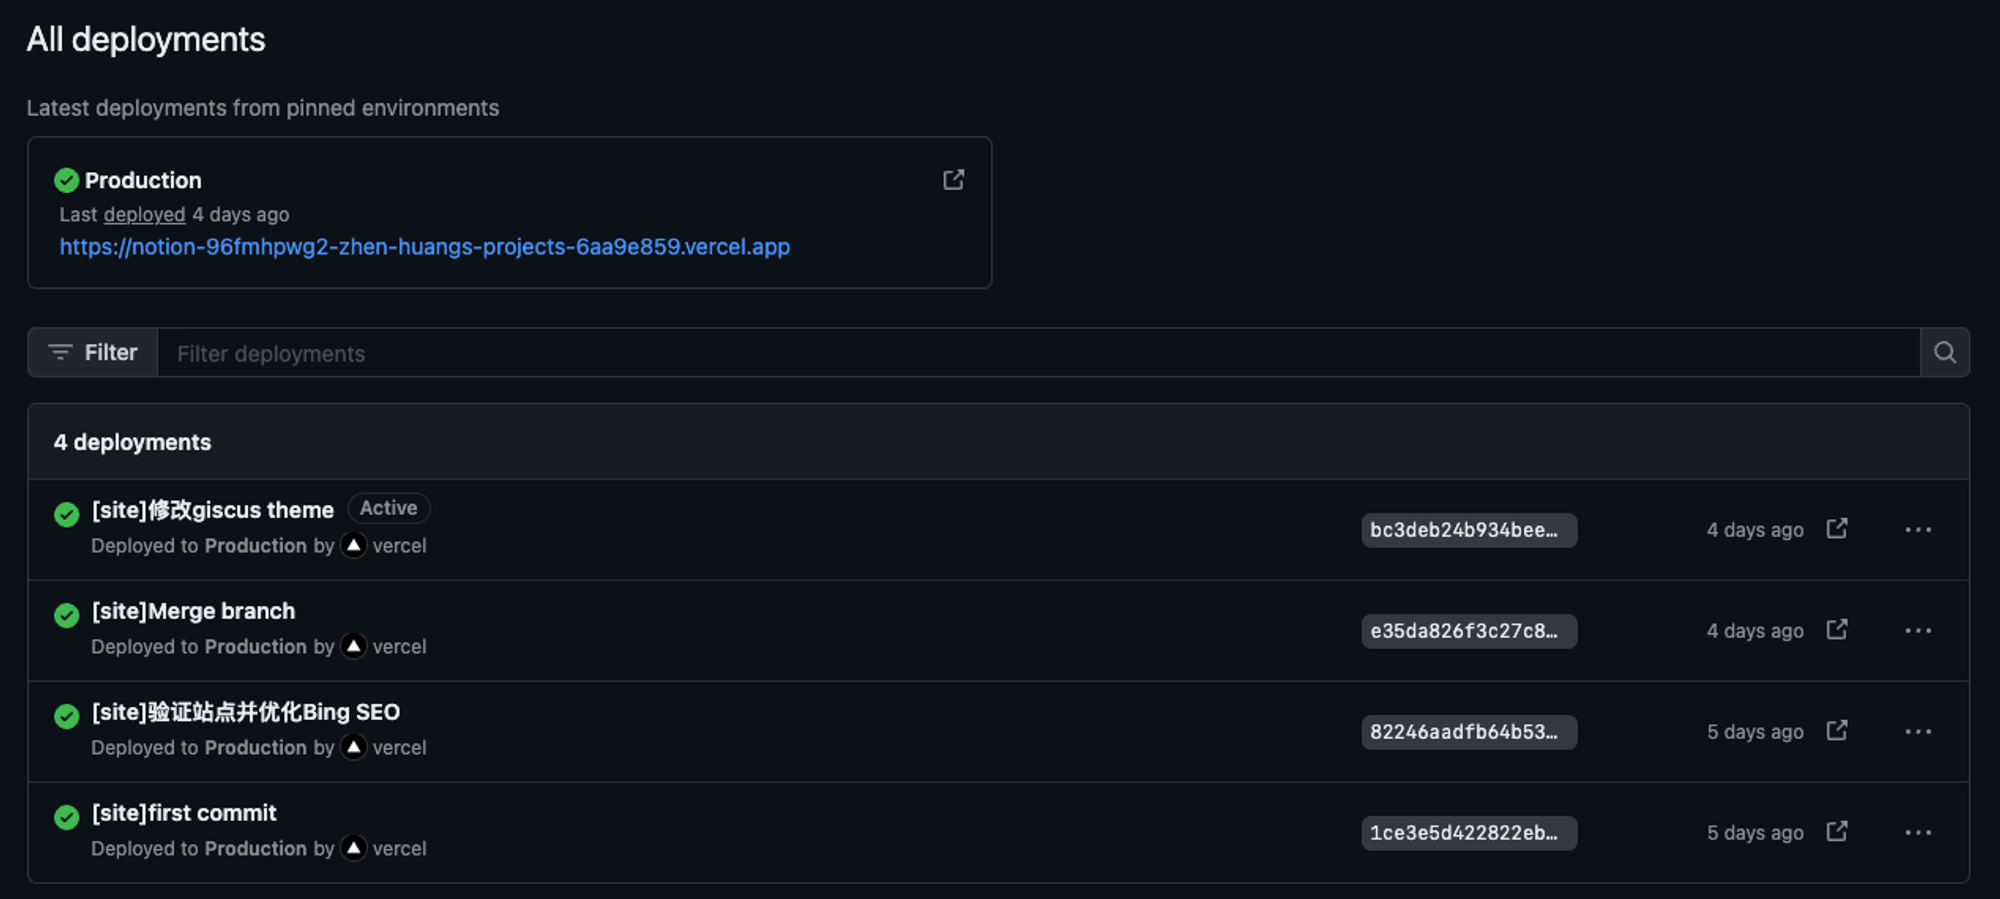
Task: Click 'vercel' username in Bing SEO deployment row
Action: click(x=399, y=747)
